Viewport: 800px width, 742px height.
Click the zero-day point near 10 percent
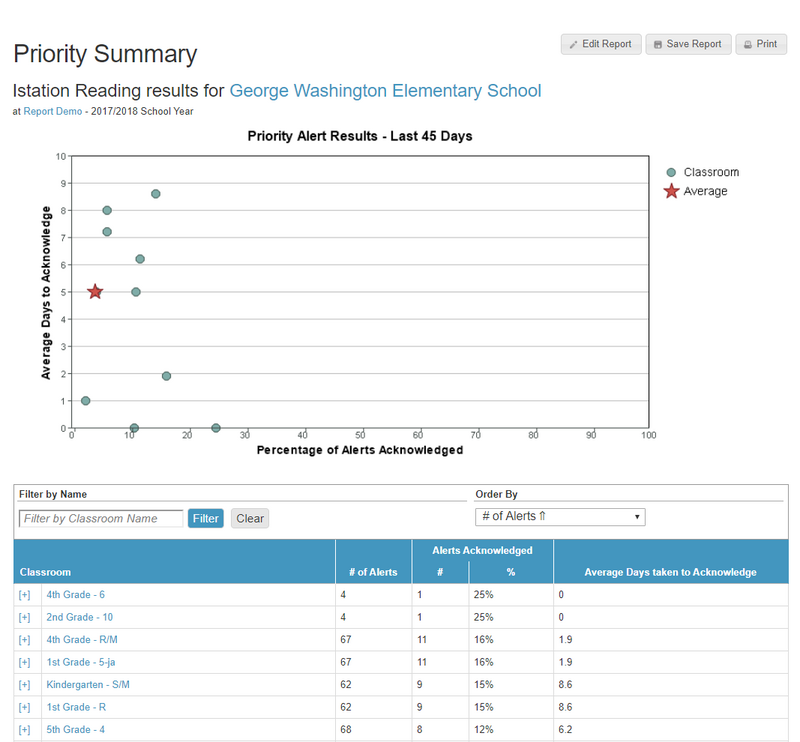(134, 428)
